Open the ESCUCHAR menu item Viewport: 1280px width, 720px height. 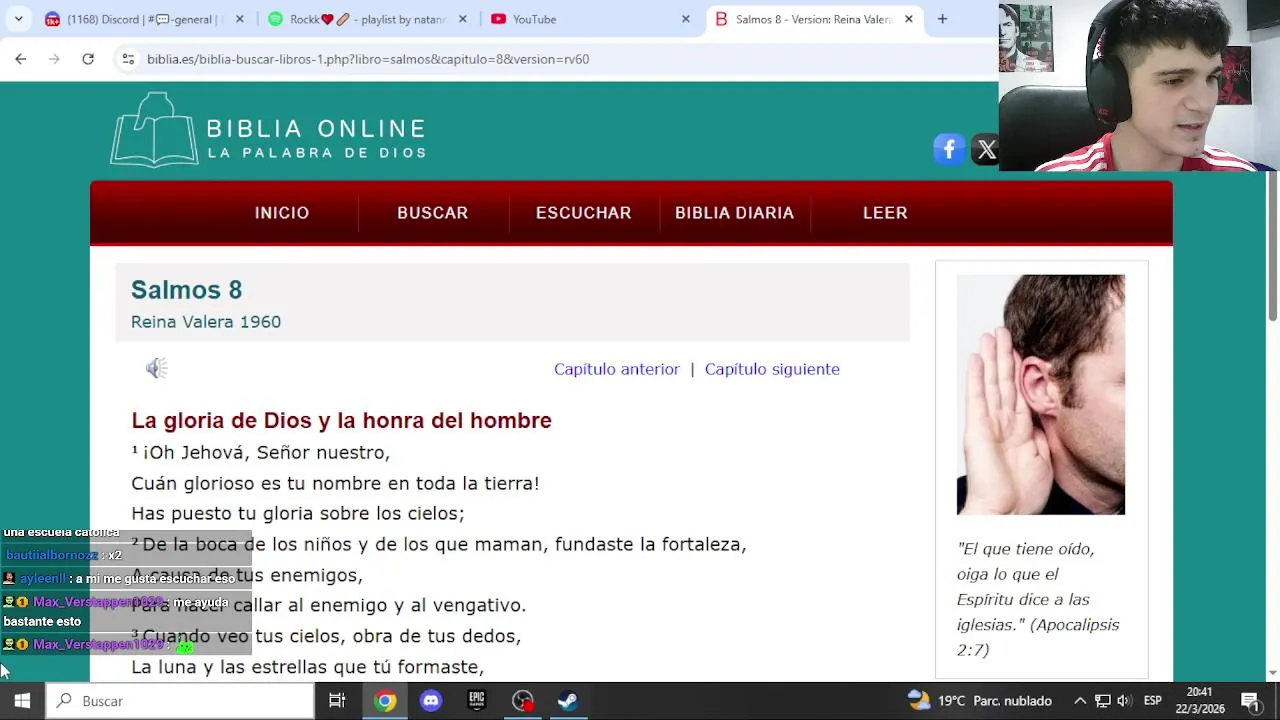pyautogui.click(x=584, y=213)
